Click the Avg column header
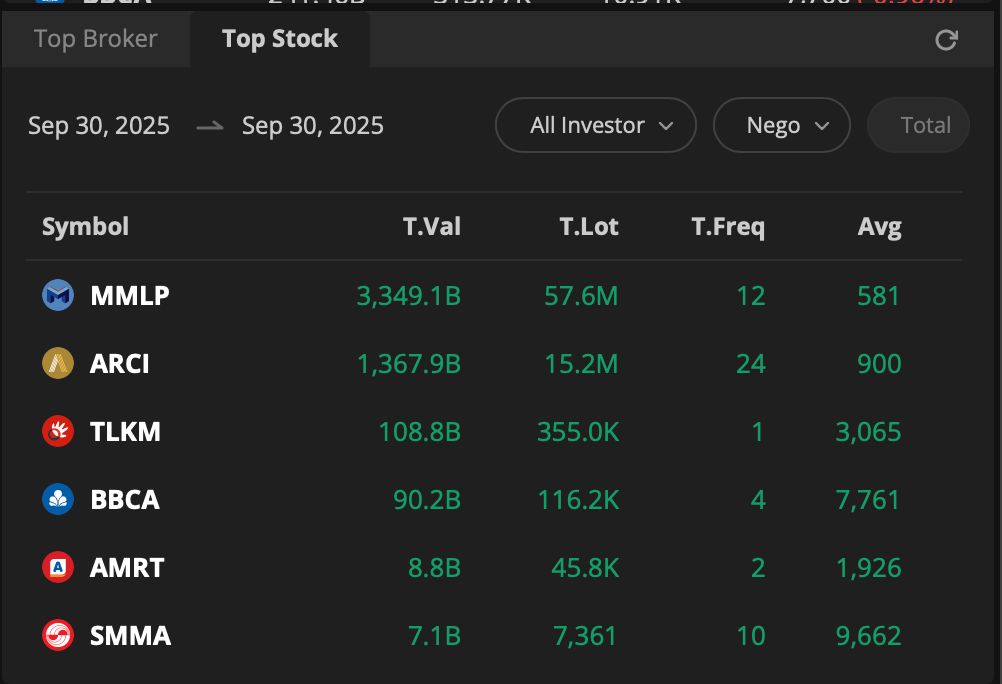 881,227
